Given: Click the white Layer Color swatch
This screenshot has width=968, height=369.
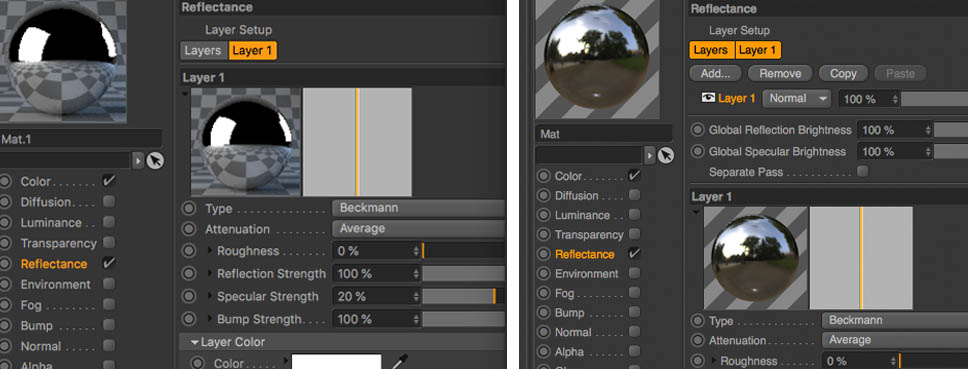Looking at the screenshot, I should point(336,362).
